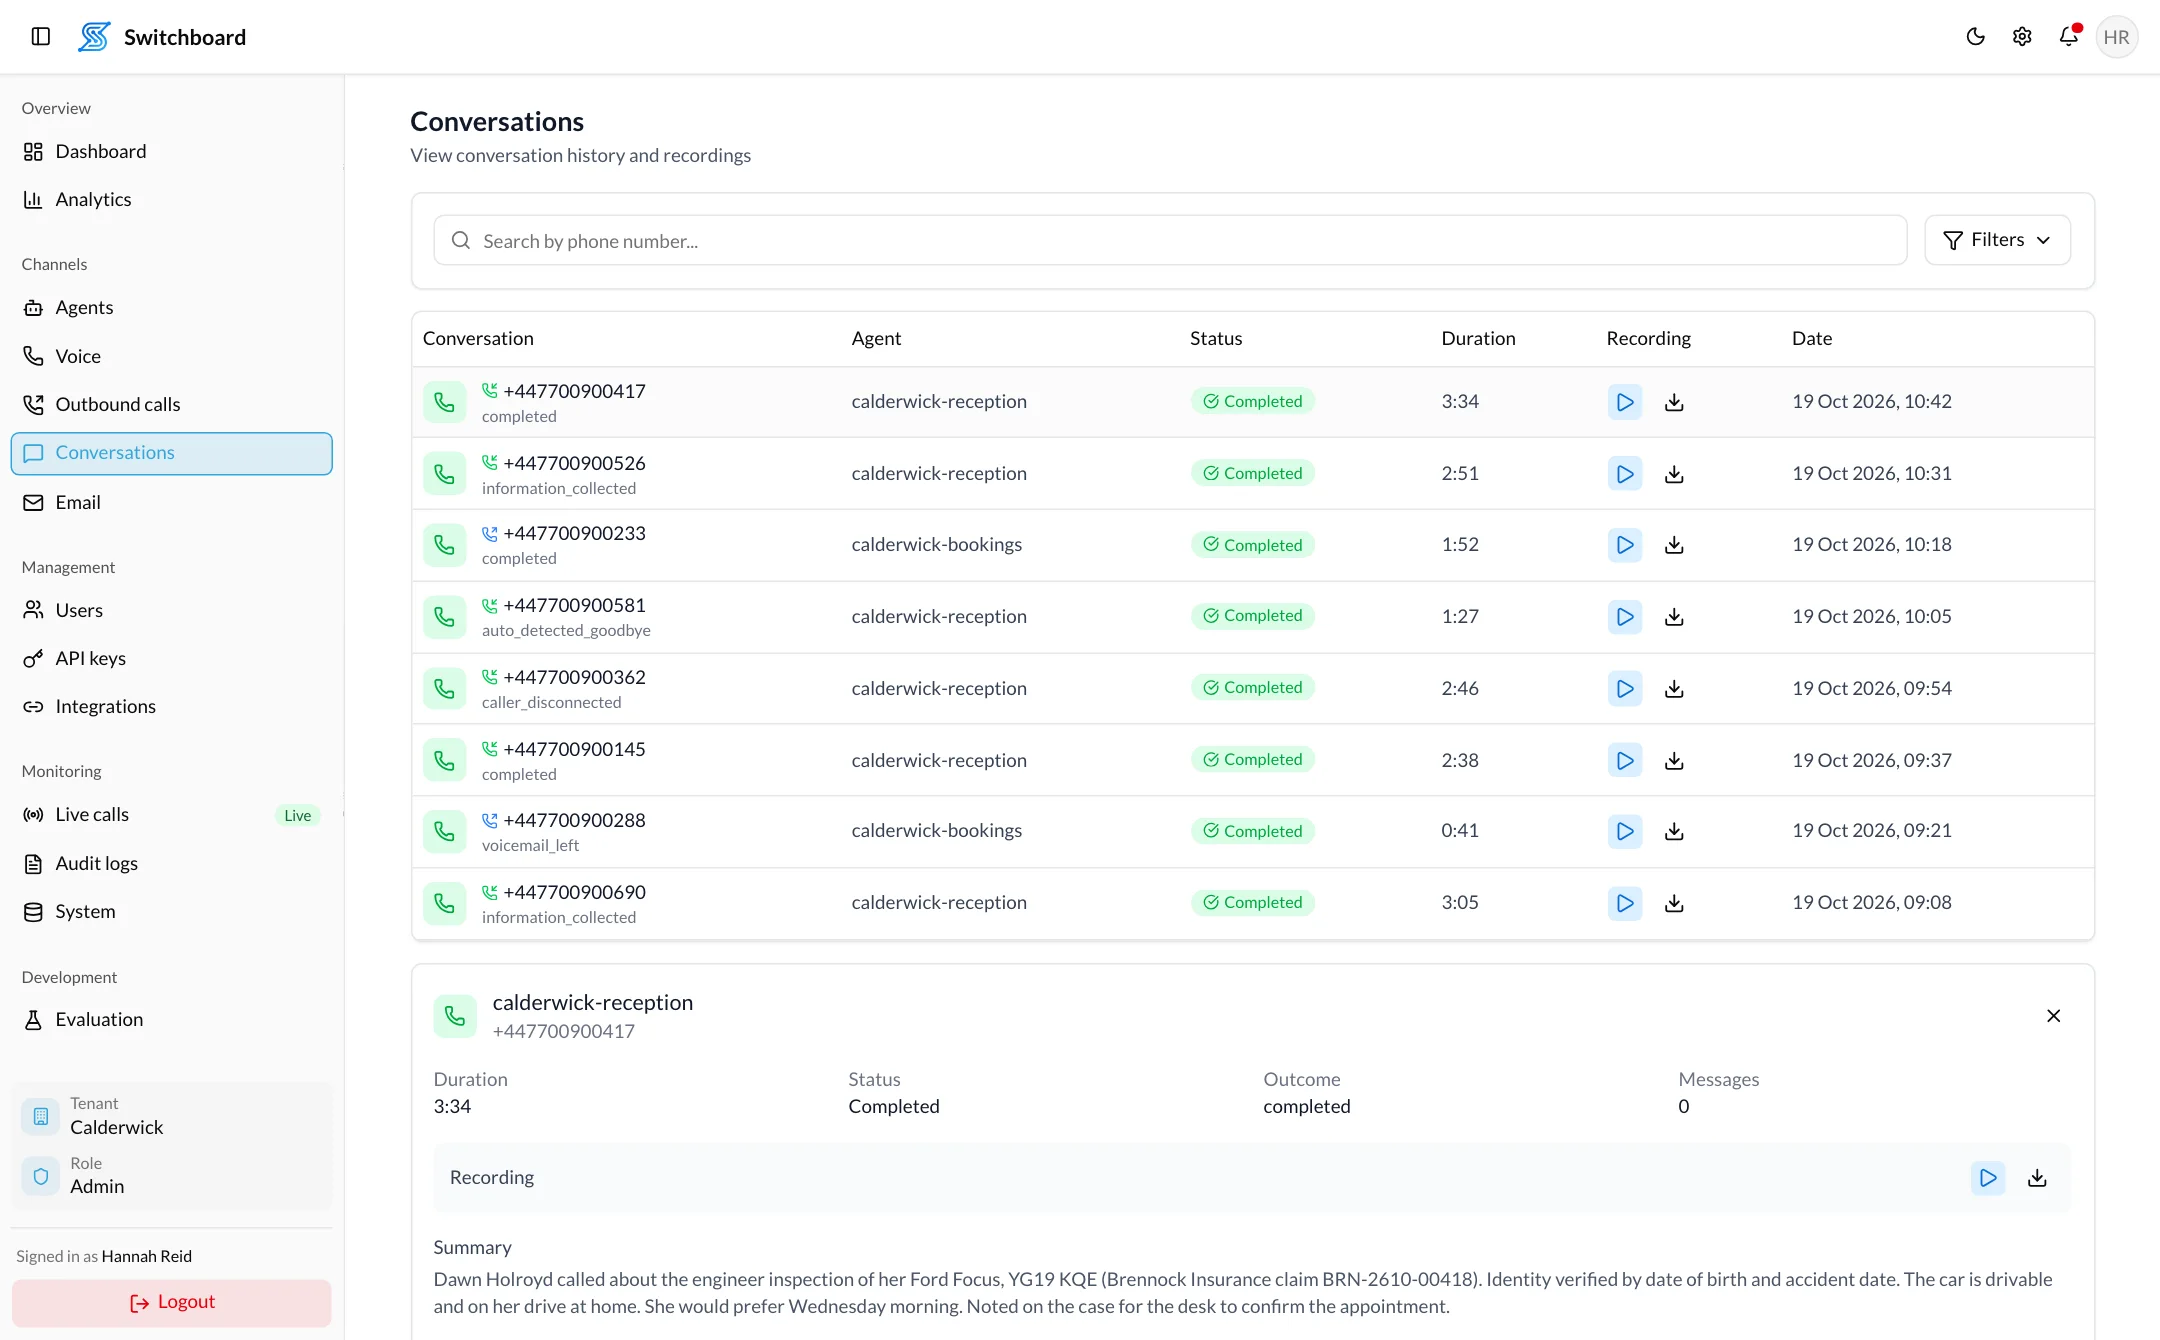The image size is (2160, 1340).
Task: Click the Date column header
Action: (x=1812, y=338)
